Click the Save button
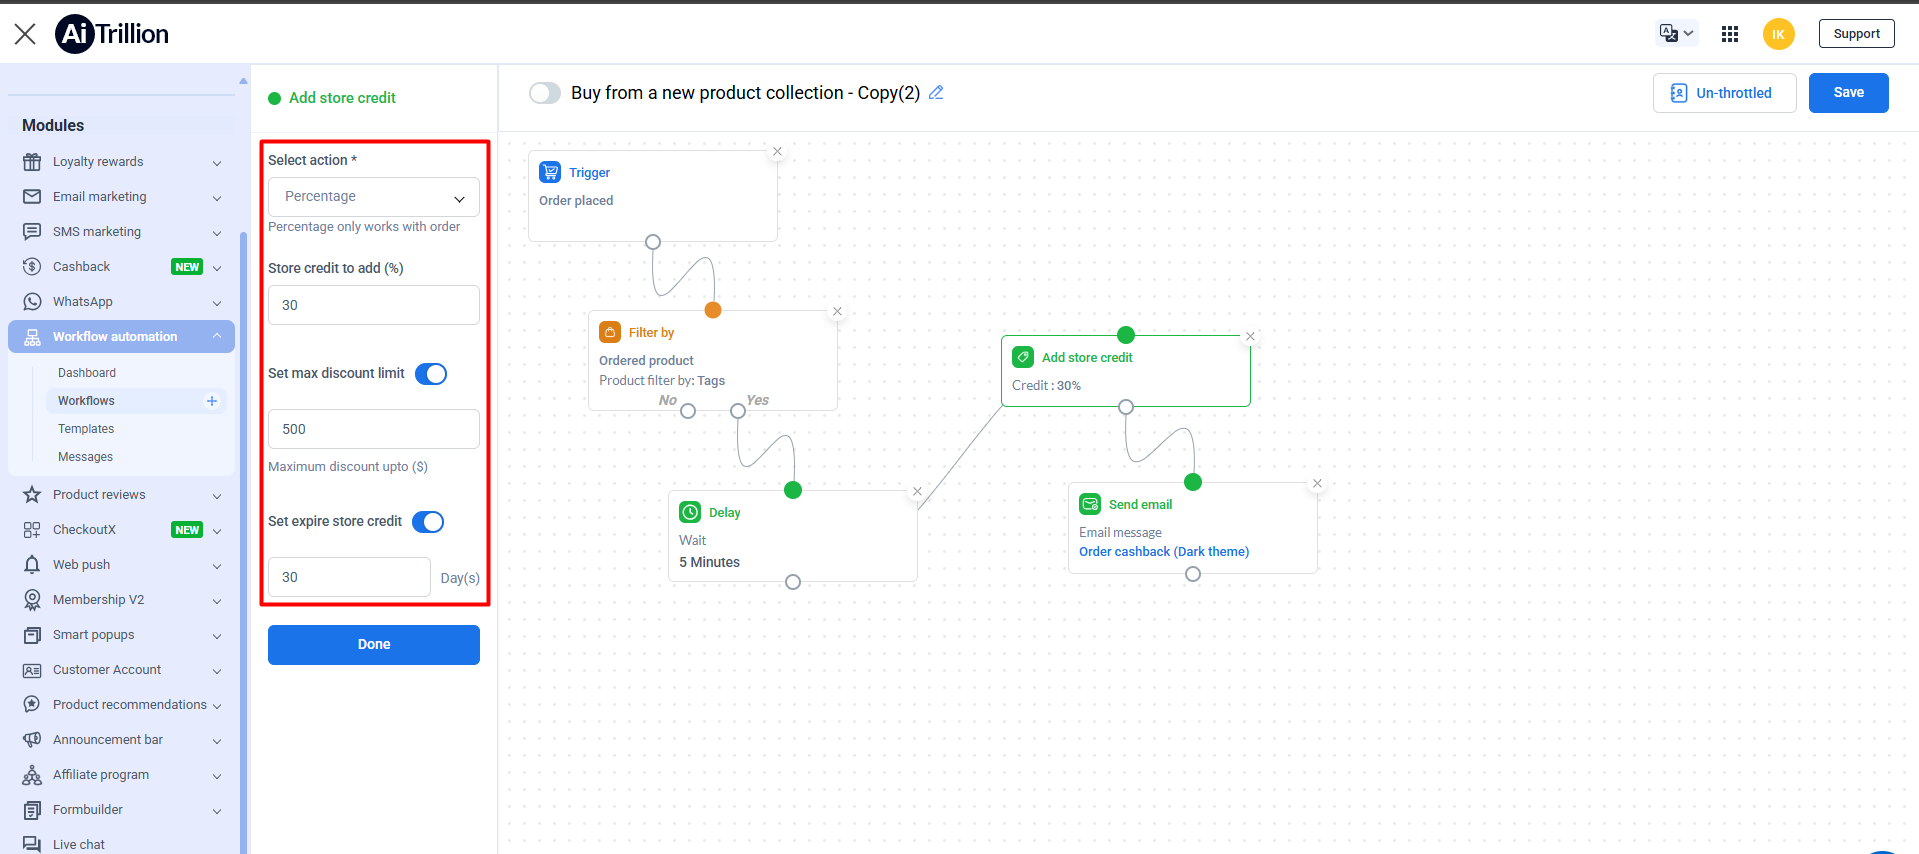Viewport: 1919px width, 854px height. [x=1848, y=93]
